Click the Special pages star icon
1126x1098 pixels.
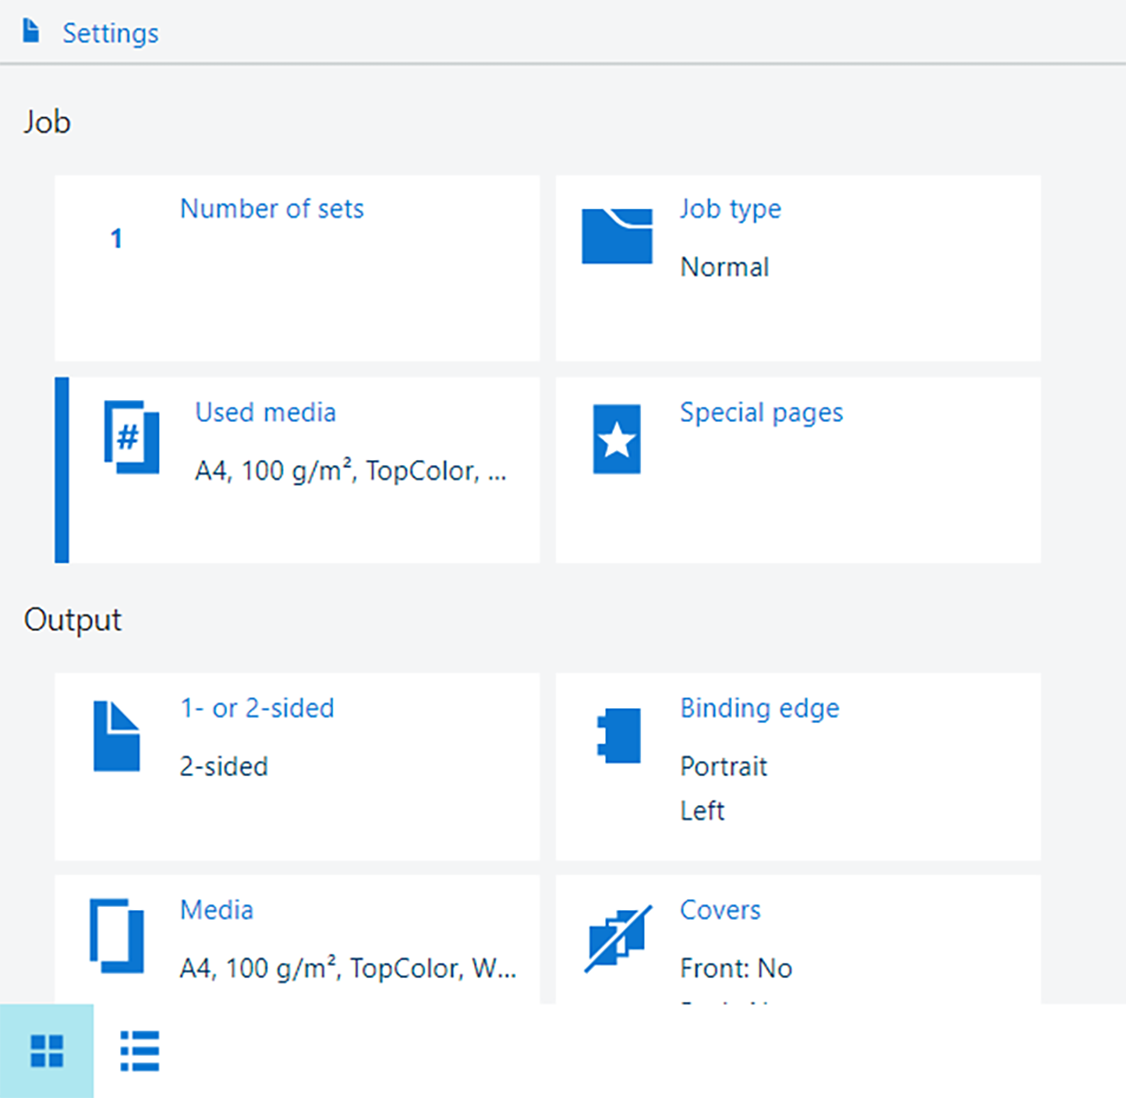point(616,439)
